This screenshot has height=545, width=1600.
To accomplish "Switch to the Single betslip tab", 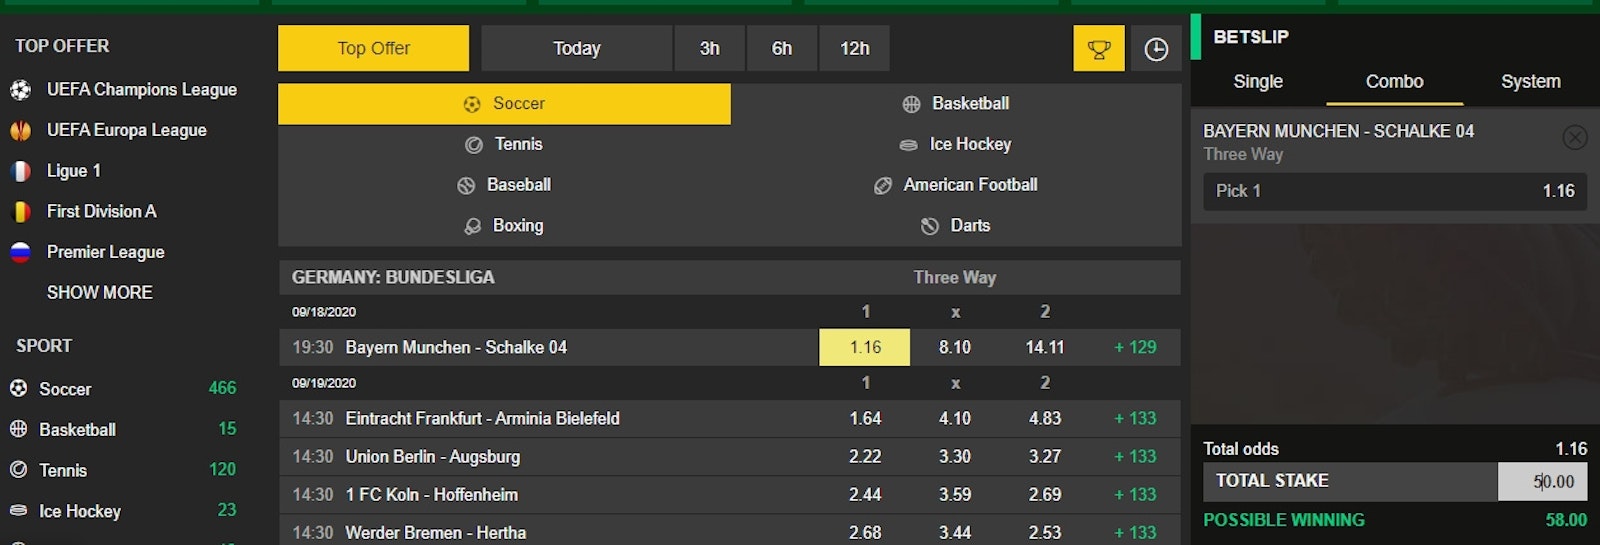I will click(x=1257, y=82).
